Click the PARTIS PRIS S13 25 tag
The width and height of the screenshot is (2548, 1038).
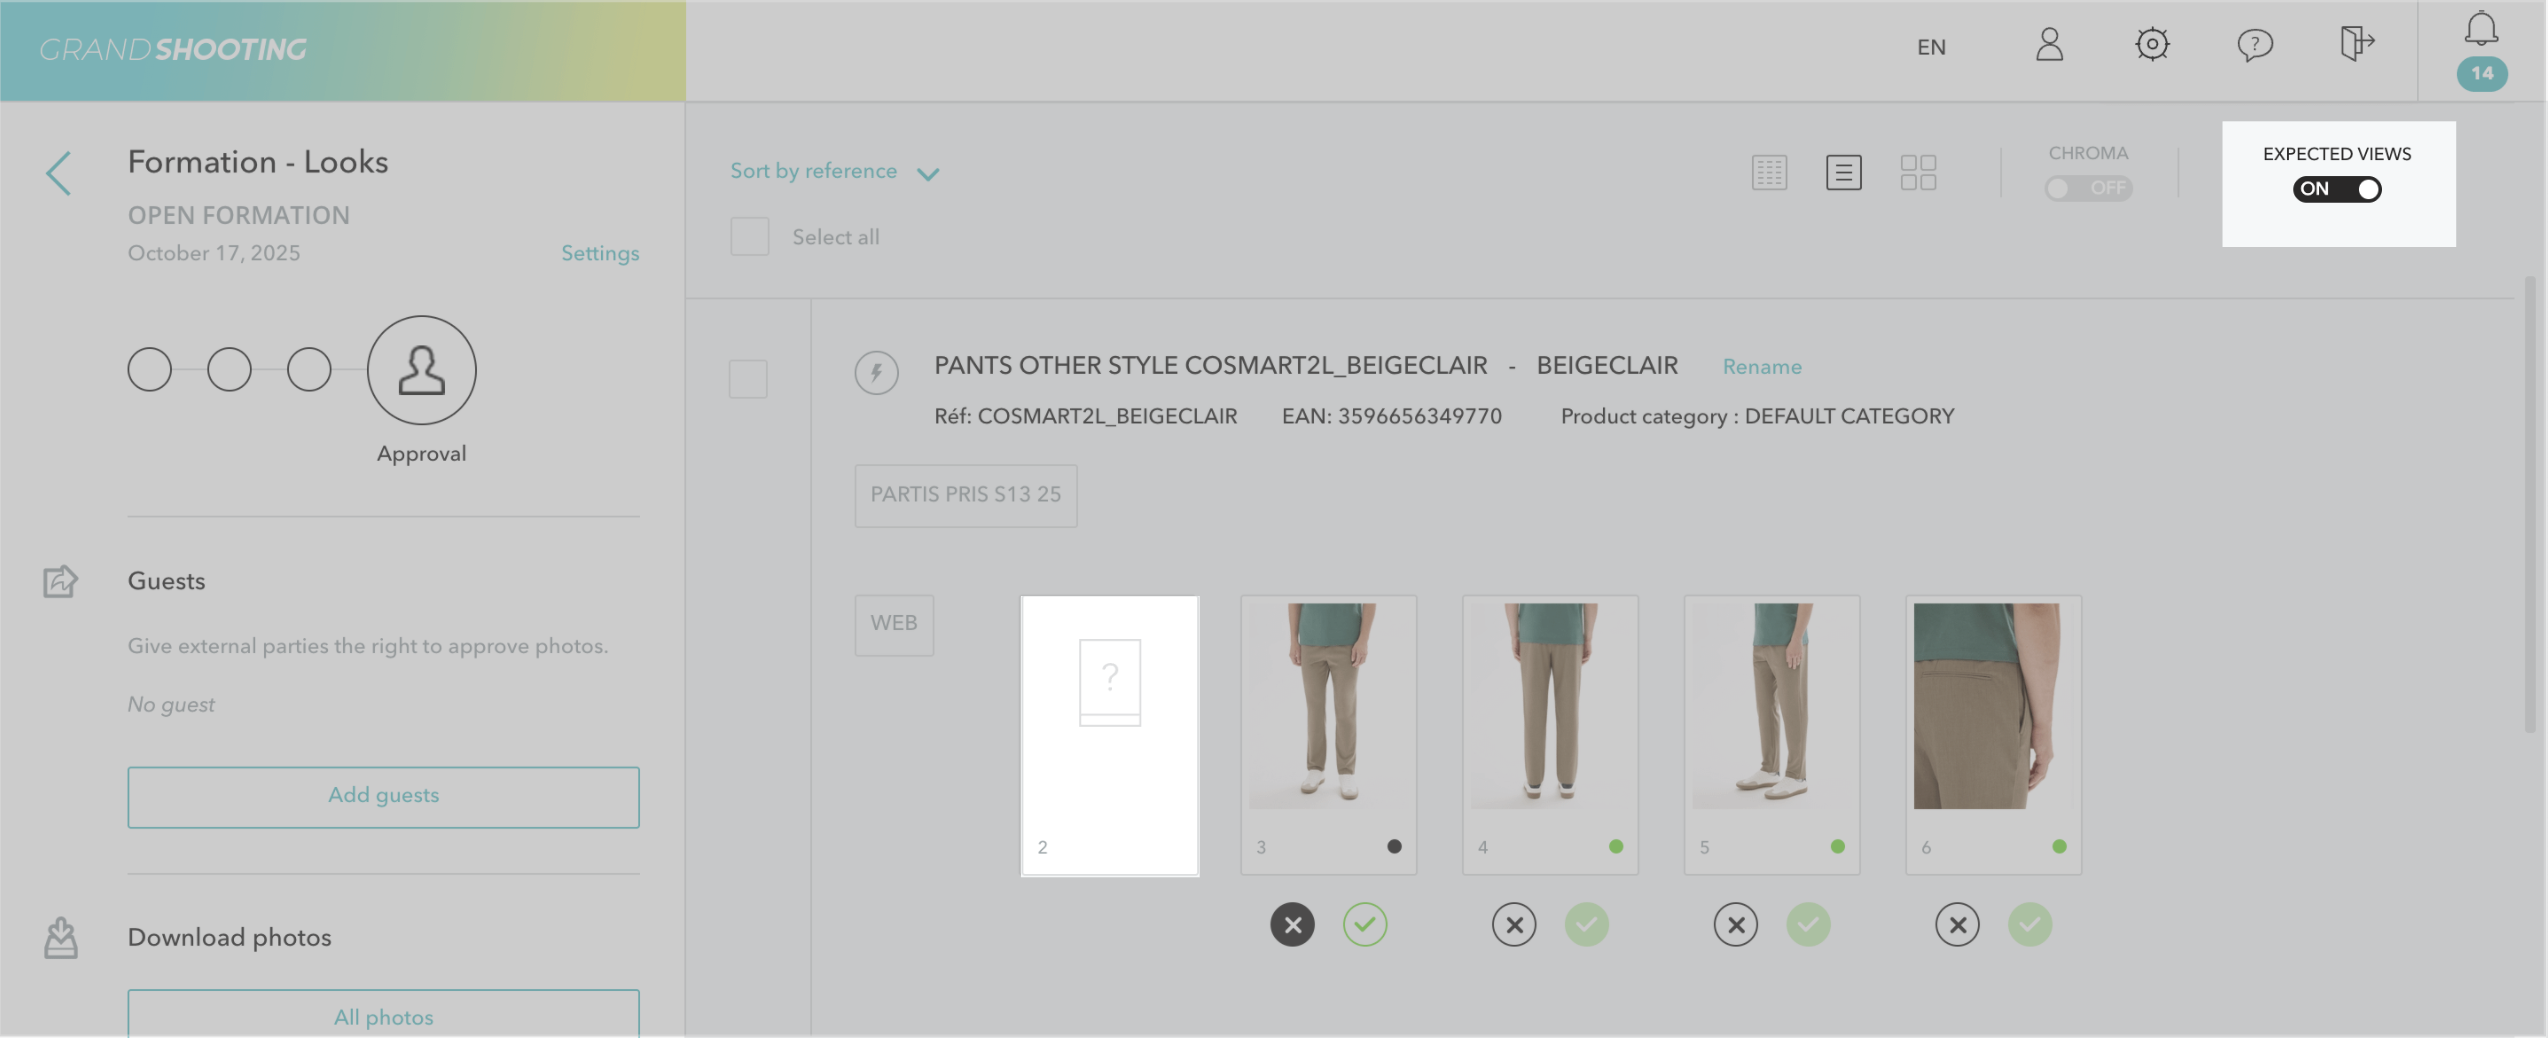[x=966, y=495]
